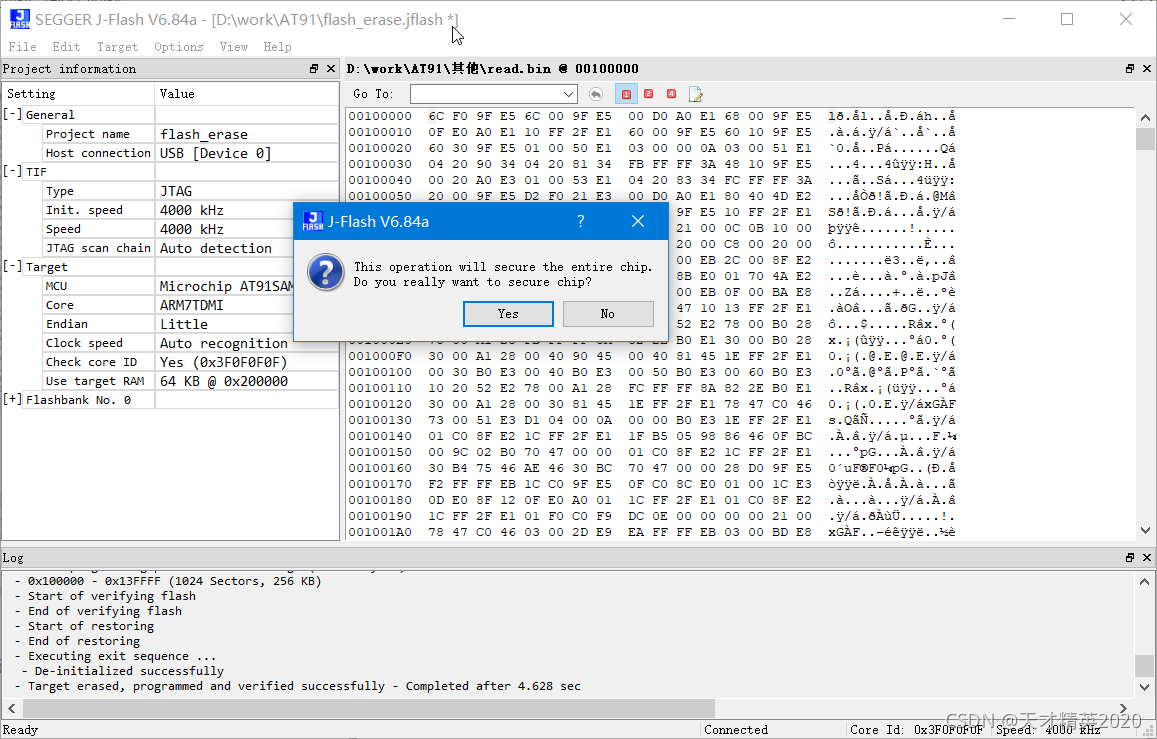1157x739 pixels.
Task: Close the read.bin data panel
Action: click(1147, 69)
